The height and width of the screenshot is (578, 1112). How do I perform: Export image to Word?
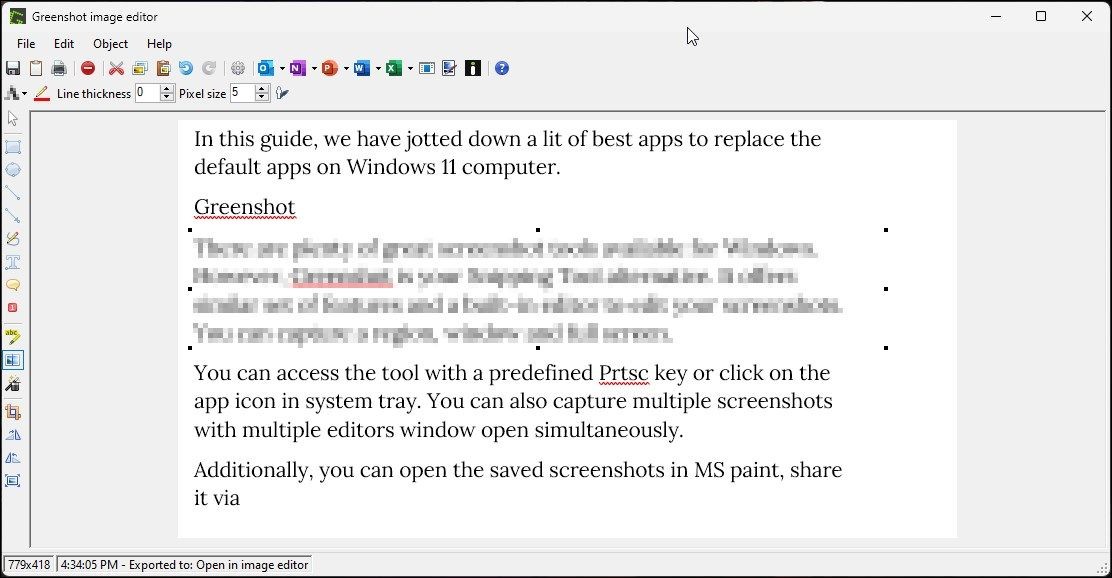(362, 68)
